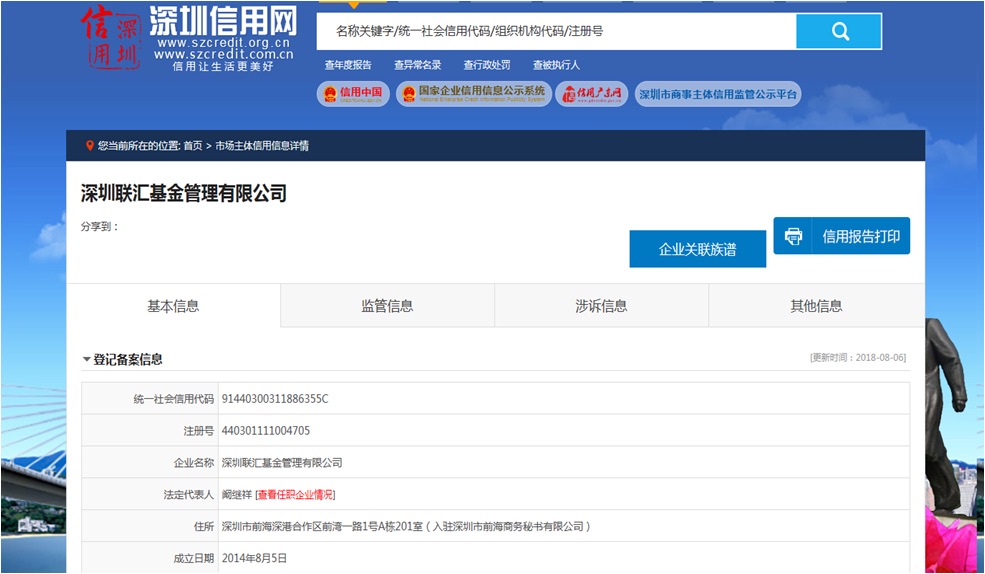985x574 pixels.
Task: Click 市场主体信用信息详情 breadcrumb text
Action: pyautogui.click(x=262, y=146)
